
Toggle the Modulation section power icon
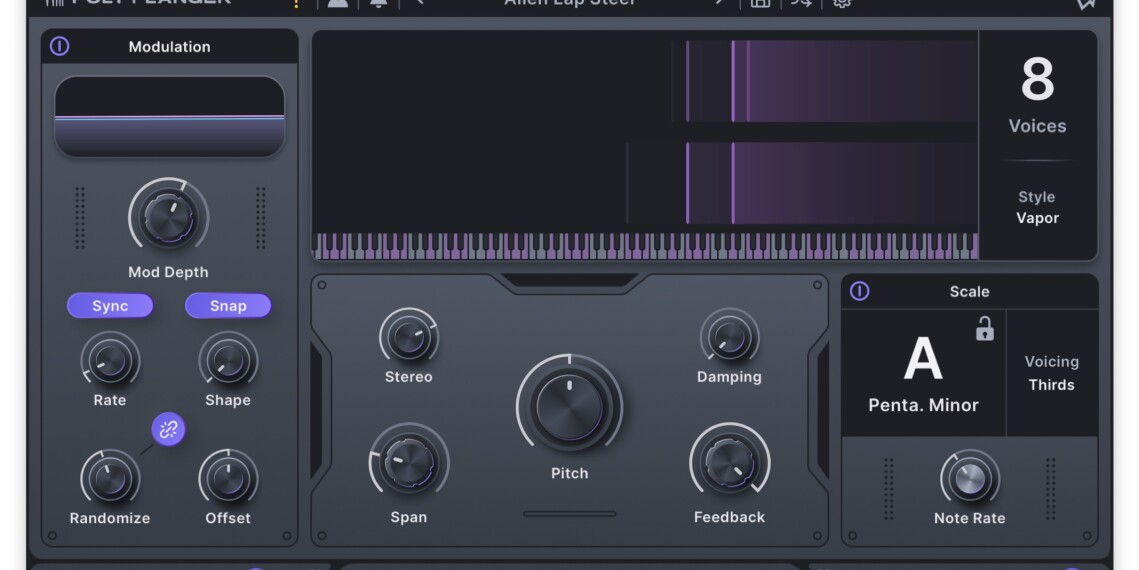pos(60,46)
